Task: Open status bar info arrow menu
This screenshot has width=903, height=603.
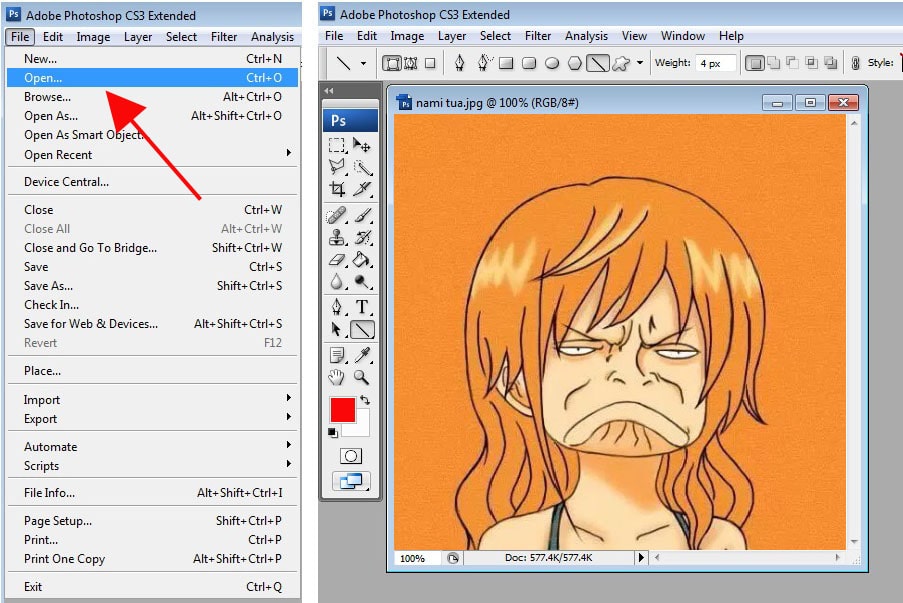Action: pyautogui.click(x=641, y=558)
